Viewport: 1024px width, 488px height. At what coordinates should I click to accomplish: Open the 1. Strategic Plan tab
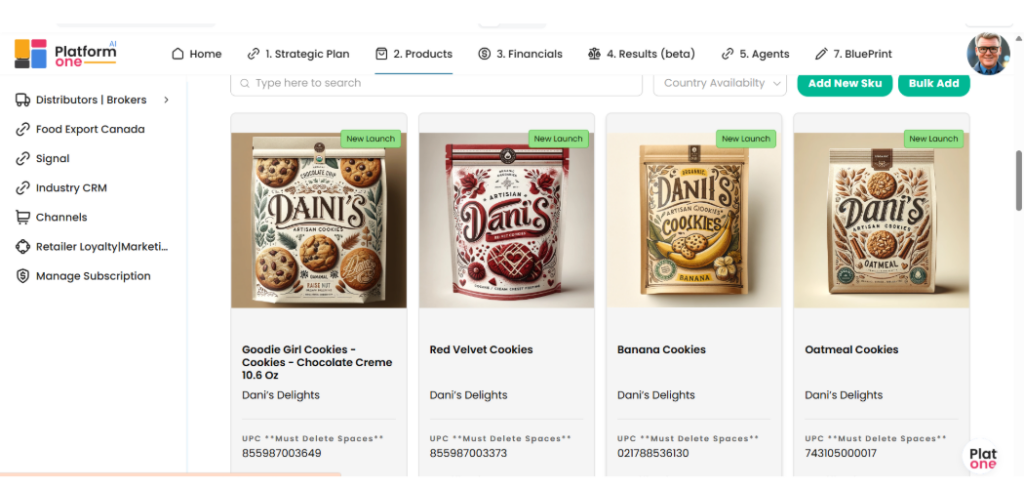pyautogui.click(x=299, y=54)
